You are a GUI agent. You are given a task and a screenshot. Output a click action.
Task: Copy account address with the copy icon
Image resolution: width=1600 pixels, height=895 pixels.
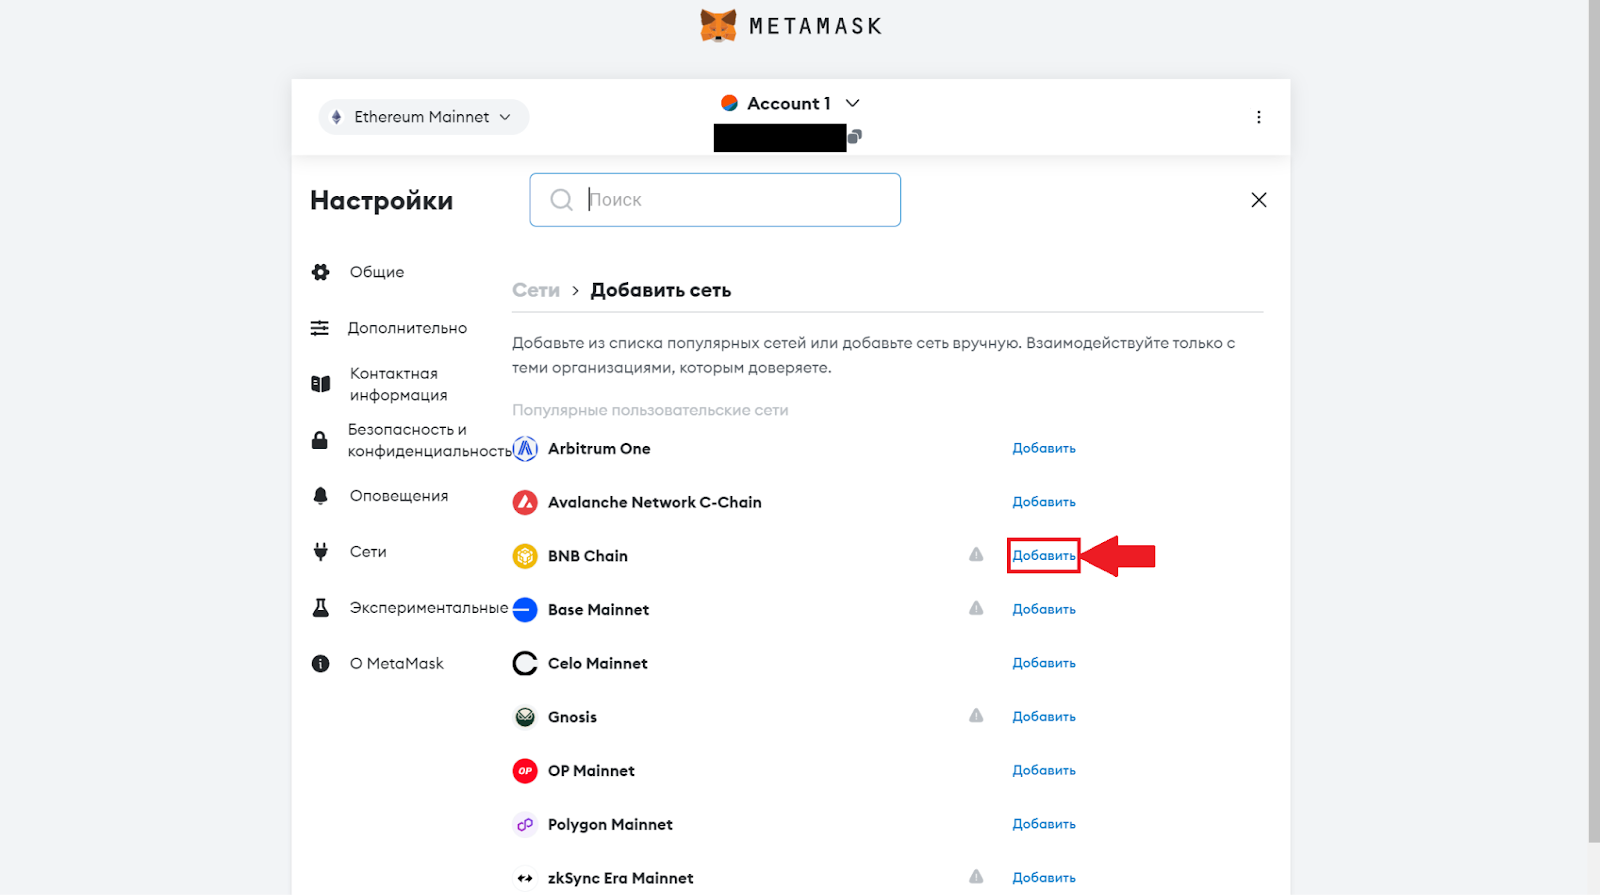[x=855, y=136]
